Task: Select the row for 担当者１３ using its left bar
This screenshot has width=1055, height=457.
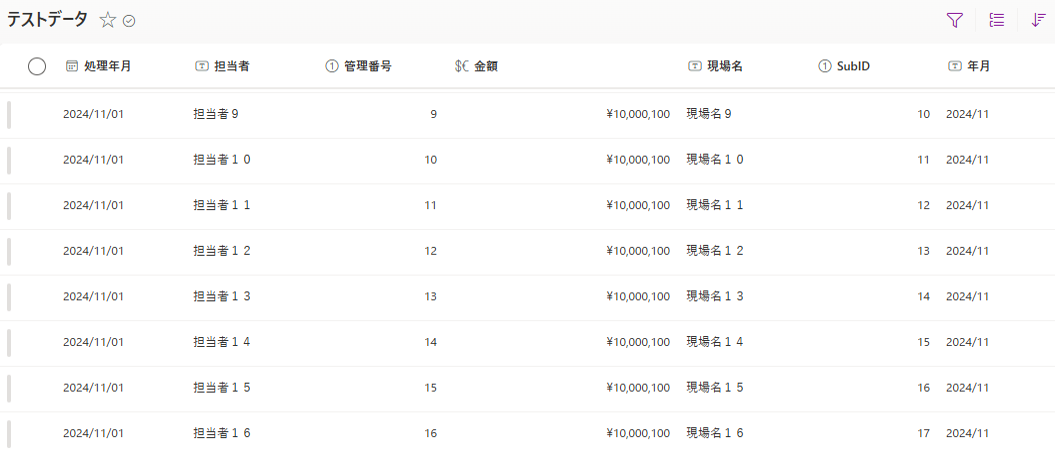Action: (9, 296)
